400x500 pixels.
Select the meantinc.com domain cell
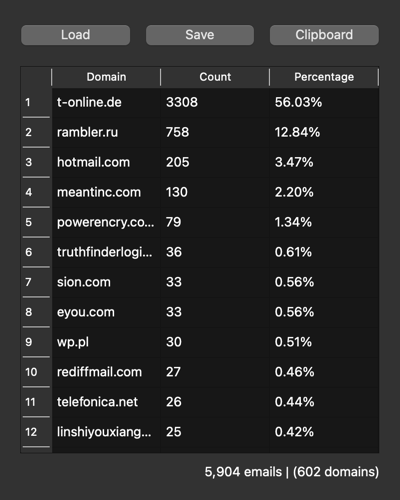(x=106, y=192)
